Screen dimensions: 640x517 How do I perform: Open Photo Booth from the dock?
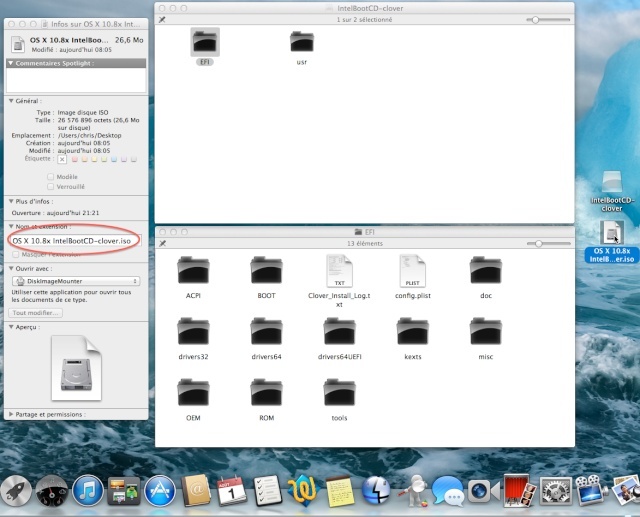519,491
